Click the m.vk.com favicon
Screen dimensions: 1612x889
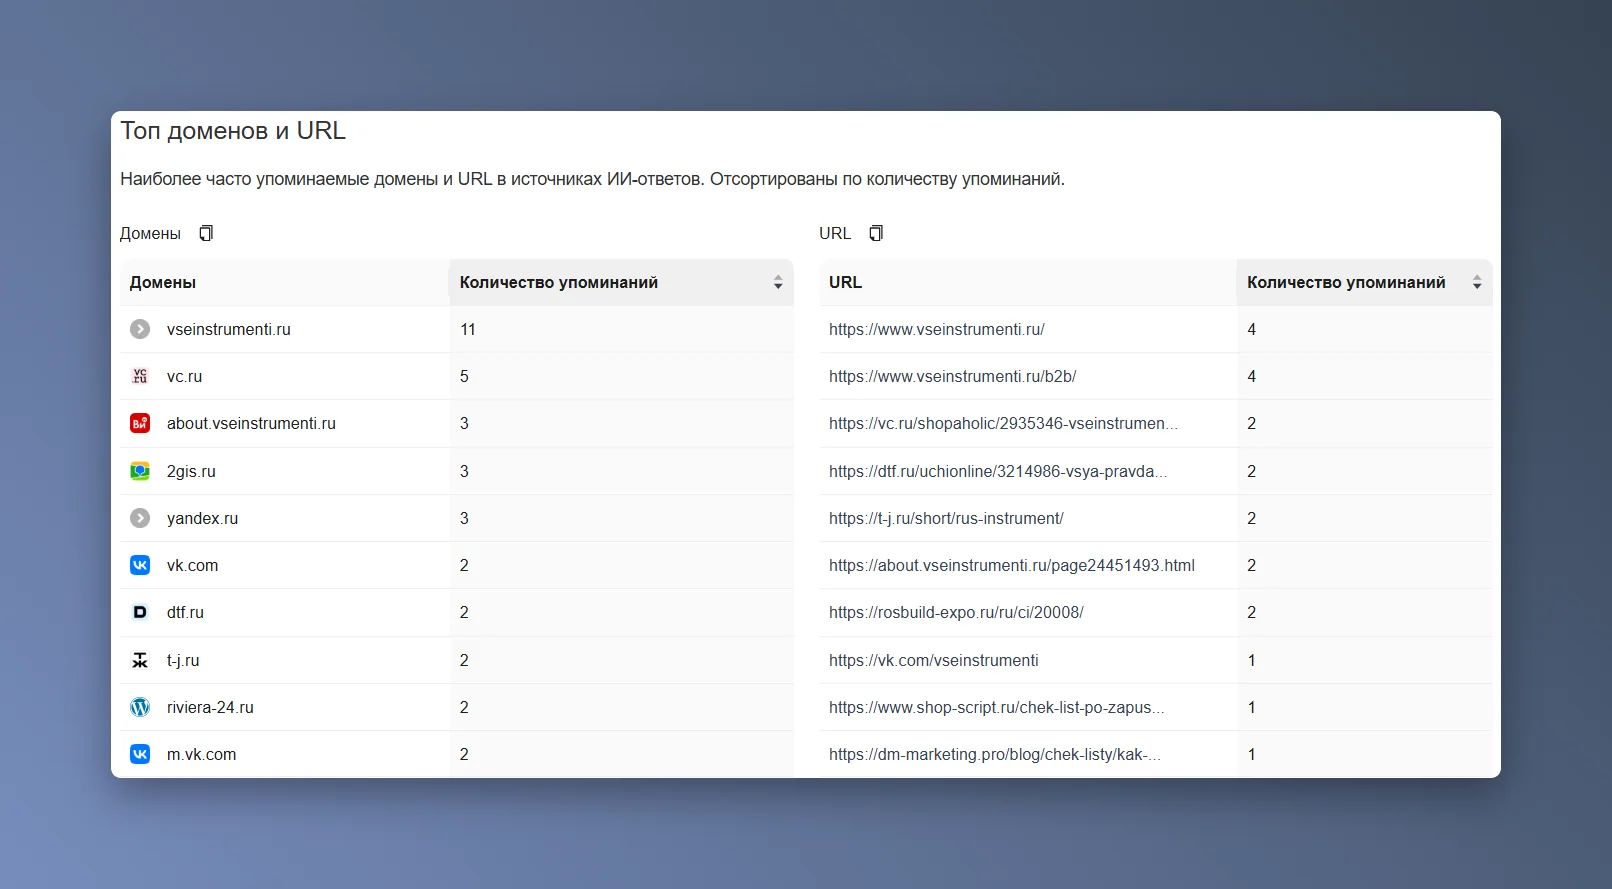click(x=140, y=754)
